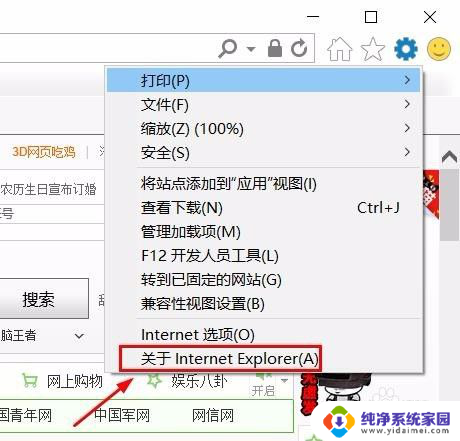Open the 中国军网 link
Viewport: 460px width, 441px height.
point(122,416)
